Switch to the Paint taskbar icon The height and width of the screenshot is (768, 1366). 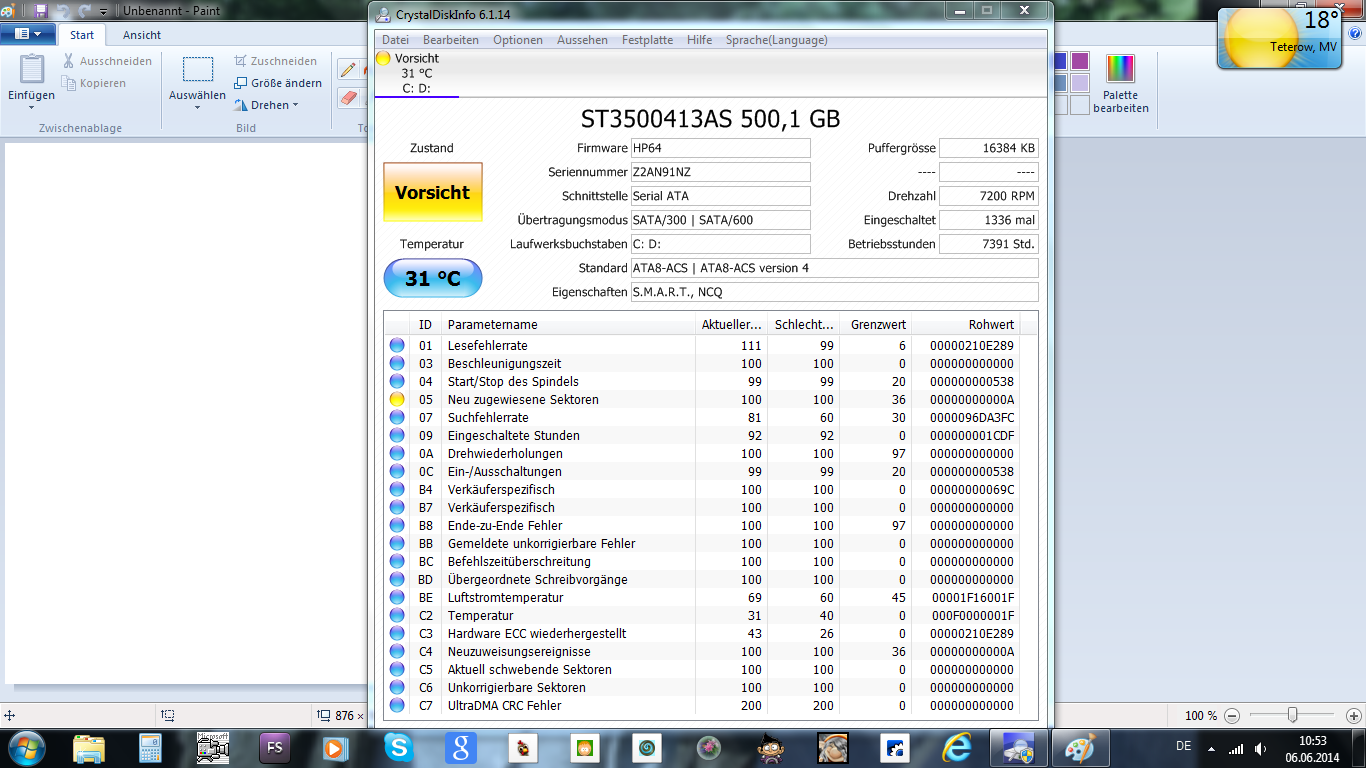click(1080, 748)
